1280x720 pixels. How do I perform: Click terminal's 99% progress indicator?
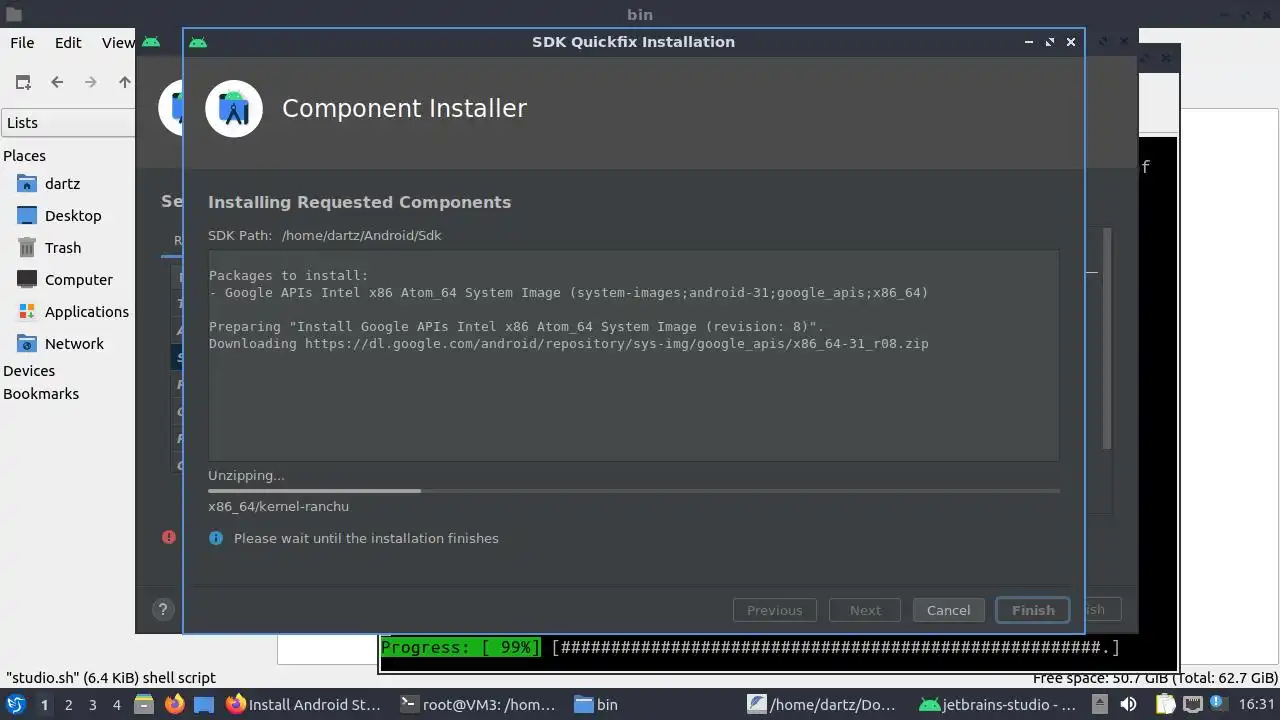(460, 648)
